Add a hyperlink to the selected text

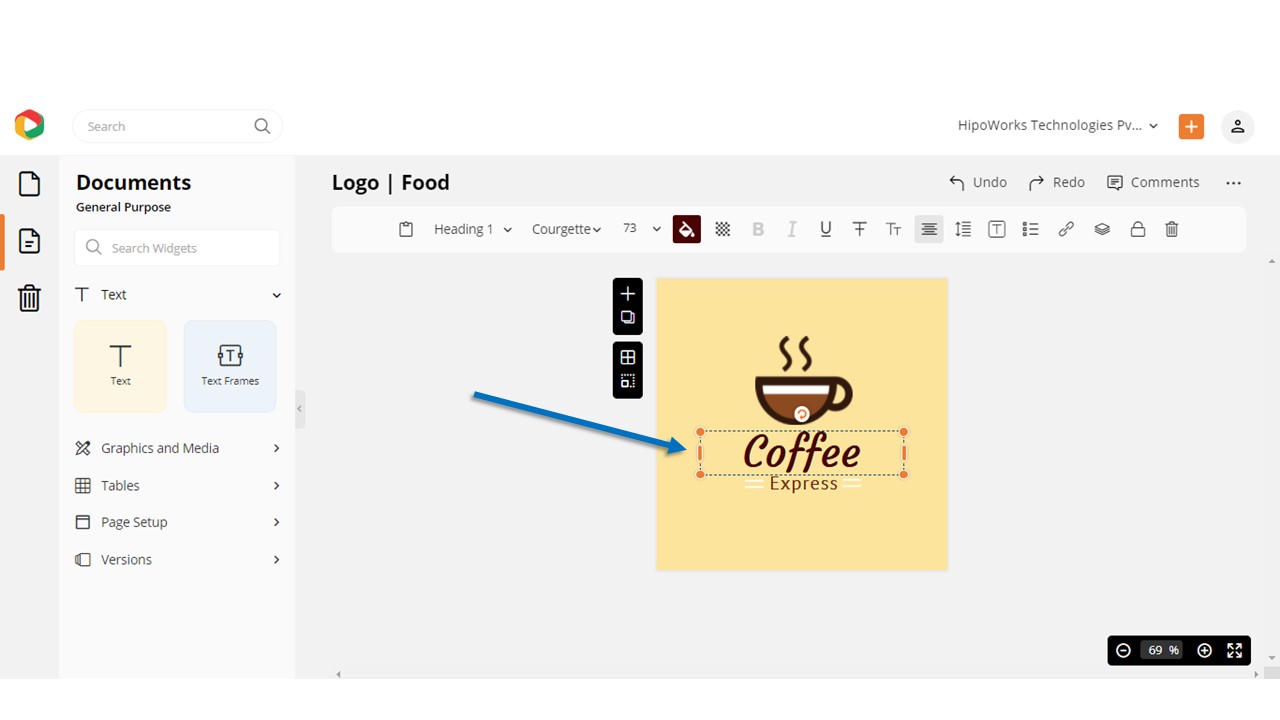point(1066,229)
